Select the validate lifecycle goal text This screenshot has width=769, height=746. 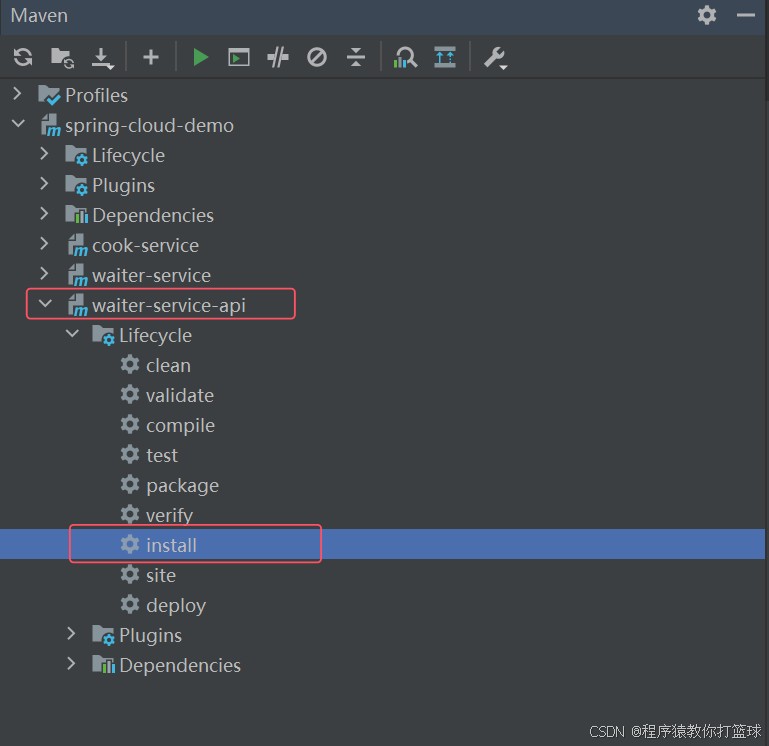(x=180, y=395)
